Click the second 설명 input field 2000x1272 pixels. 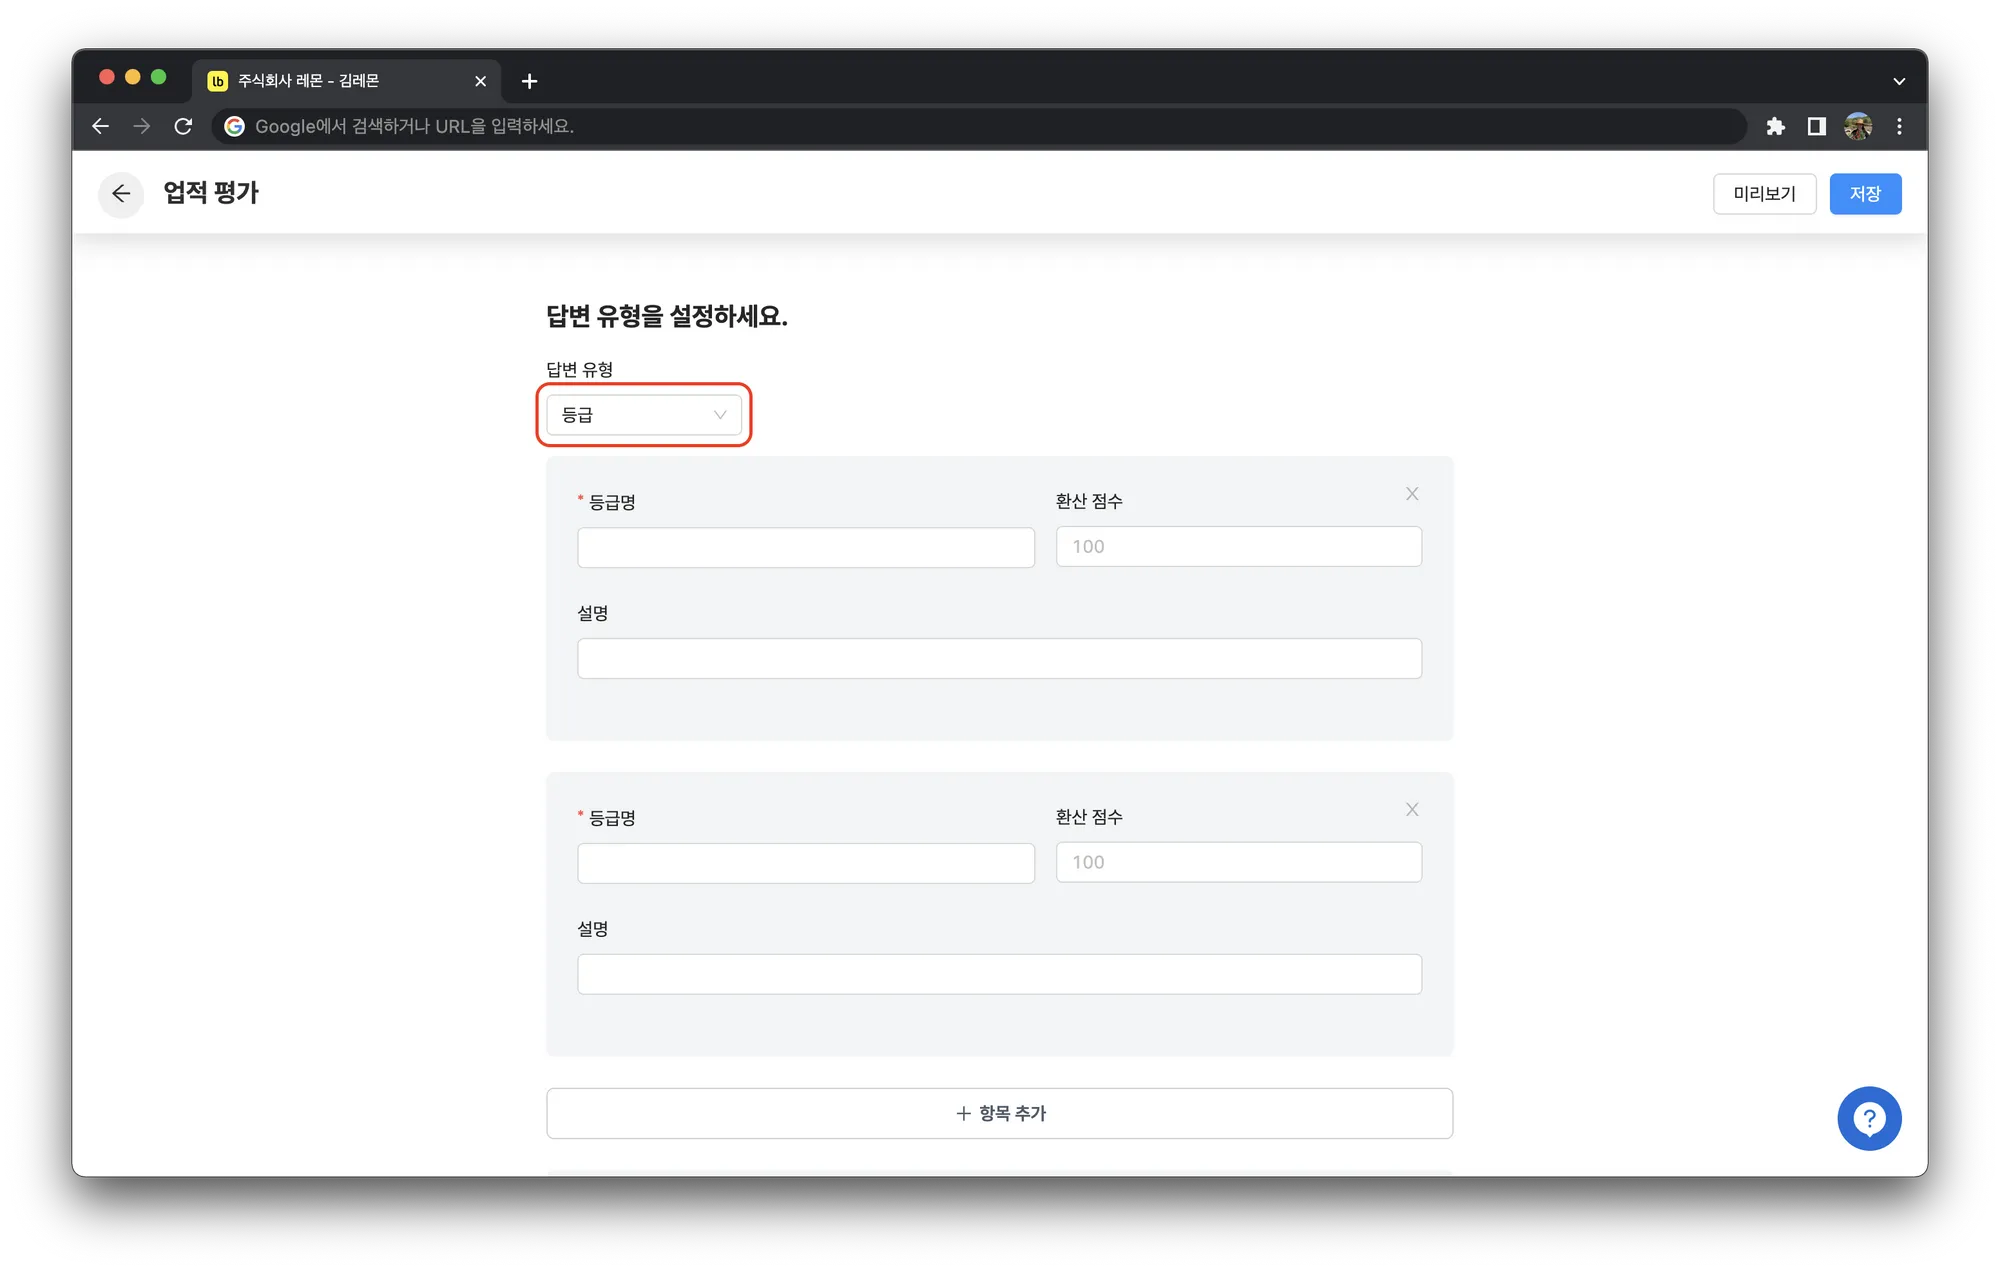tap(1000, 974)
